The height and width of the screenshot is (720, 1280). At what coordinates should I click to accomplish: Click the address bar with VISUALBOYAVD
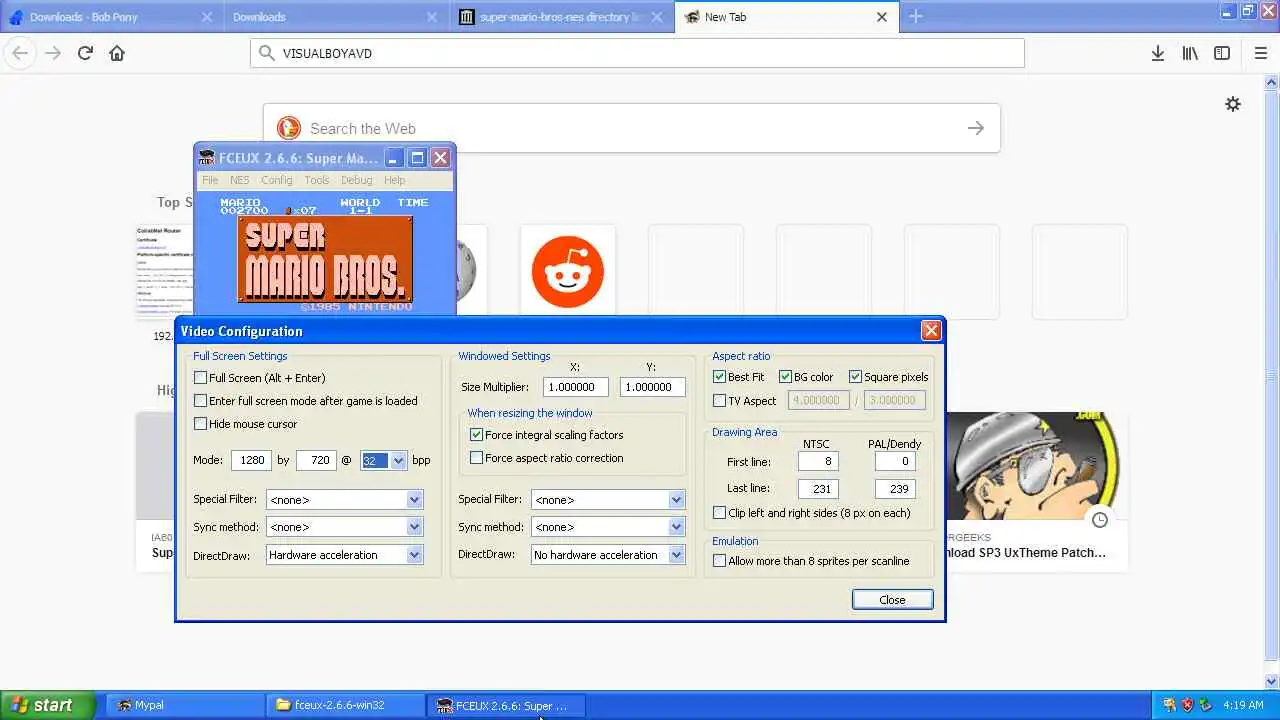point(638,53)
